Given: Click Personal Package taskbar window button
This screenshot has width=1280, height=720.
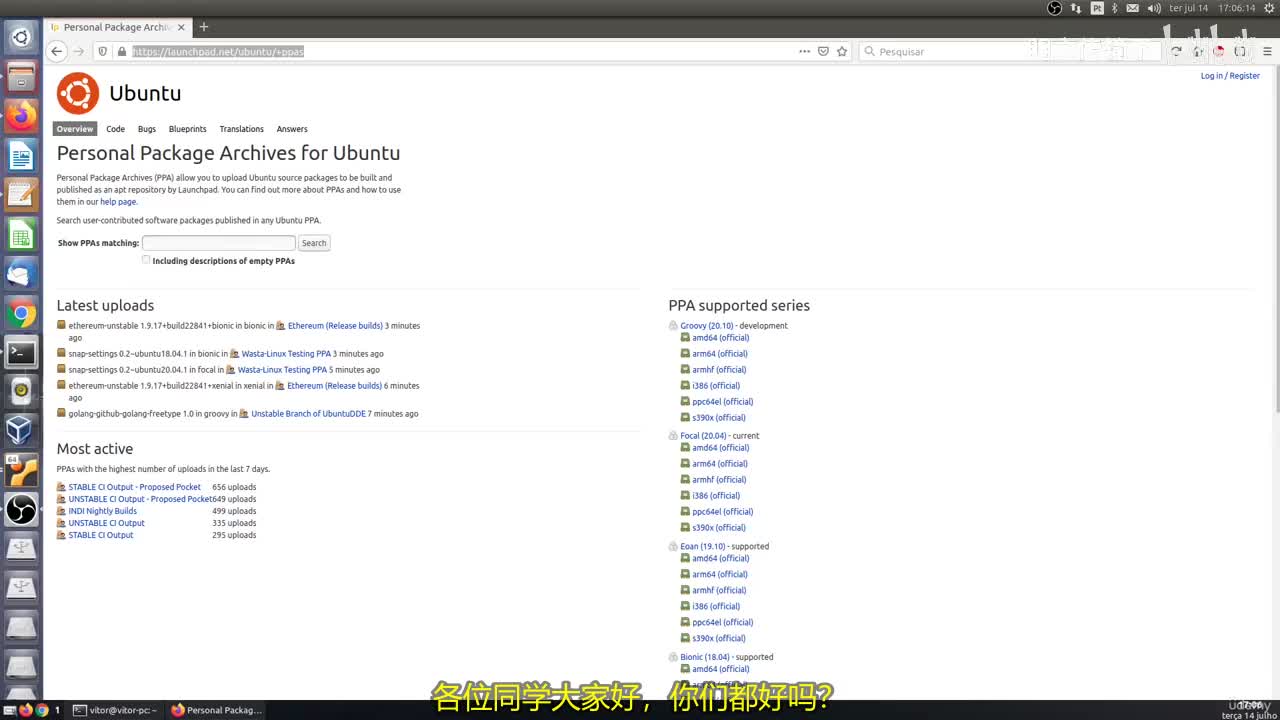Looking at the screenshot, I should point(216,710).
